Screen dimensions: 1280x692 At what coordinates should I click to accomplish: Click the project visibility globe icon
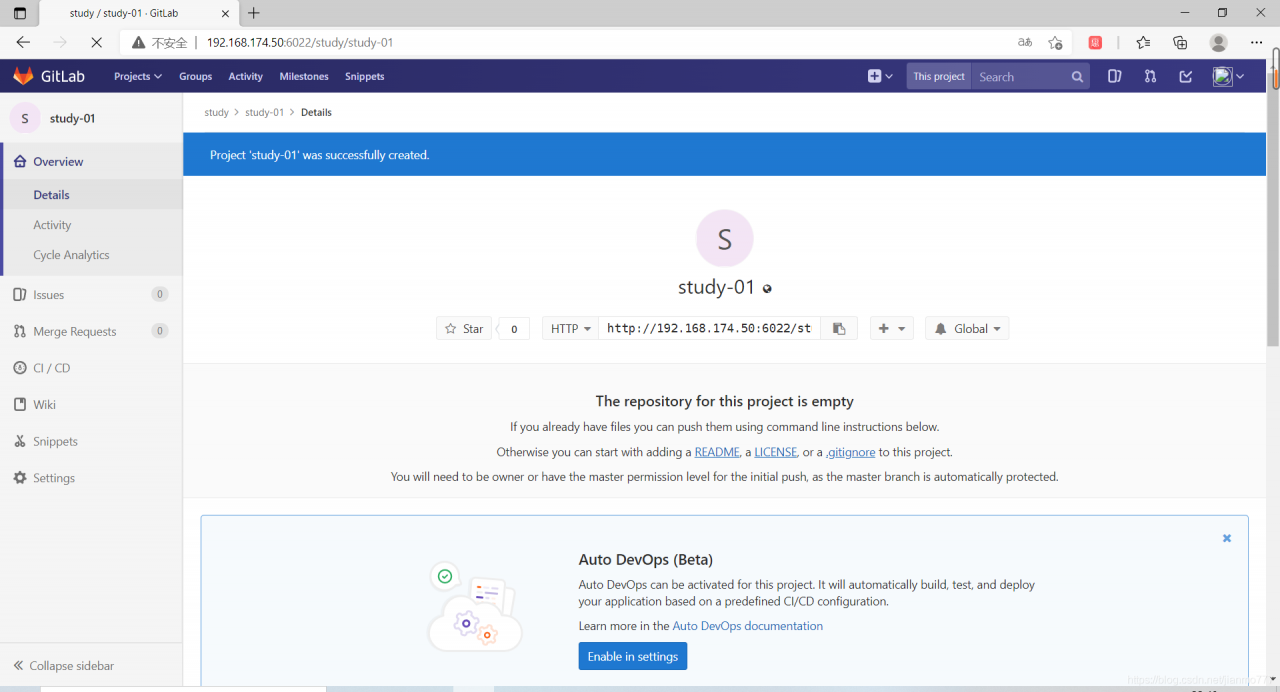pos(767,289)
